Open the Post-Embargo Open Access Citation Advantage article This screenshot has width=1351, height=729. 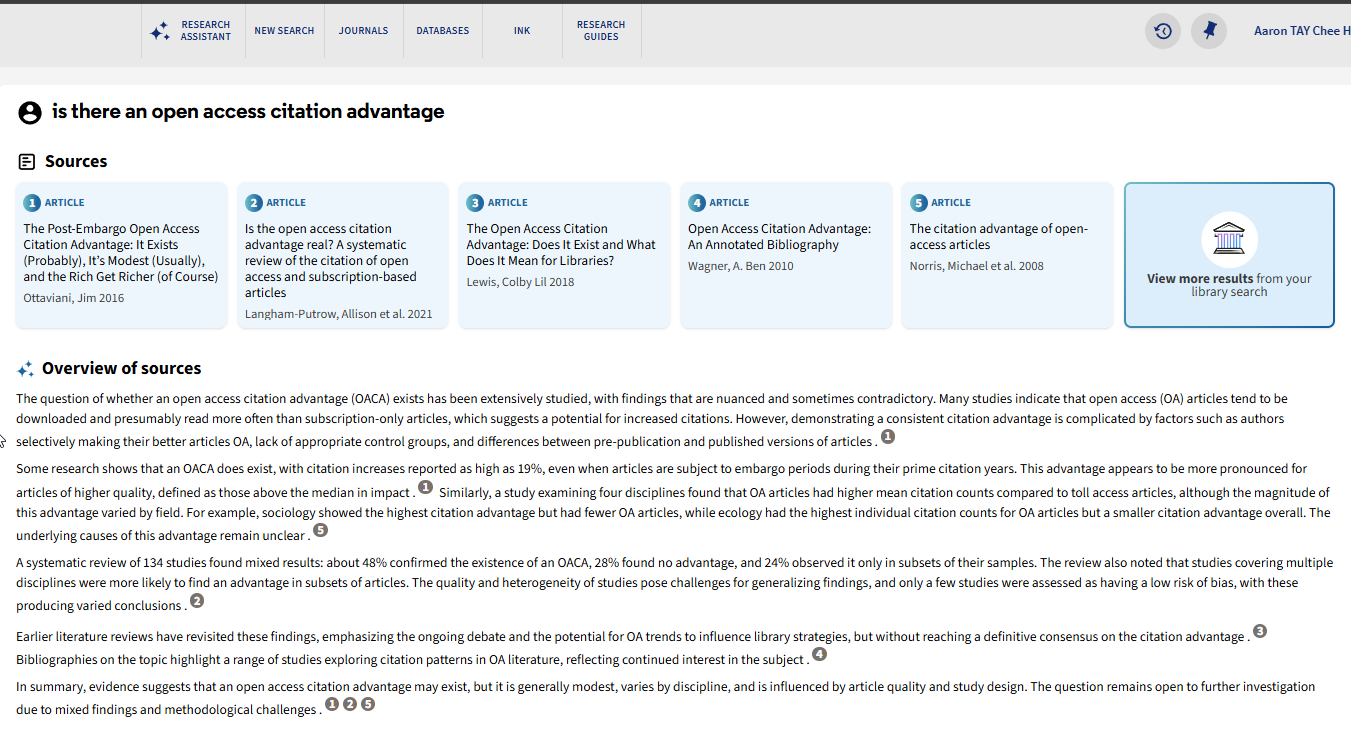click(x=121, y=253)
